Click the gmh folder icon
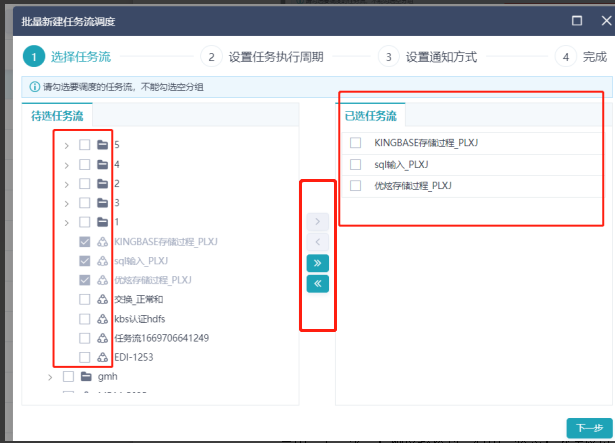 [x=86, y=377]
